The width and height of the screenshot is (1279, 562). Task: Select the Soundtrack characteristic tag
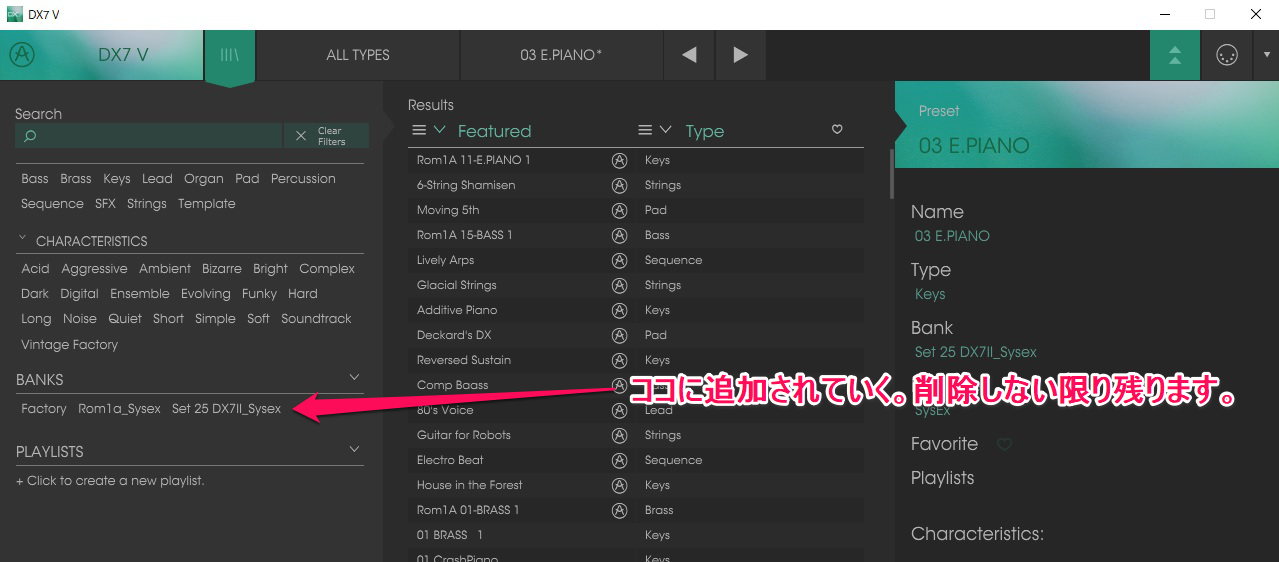(316, 319)
